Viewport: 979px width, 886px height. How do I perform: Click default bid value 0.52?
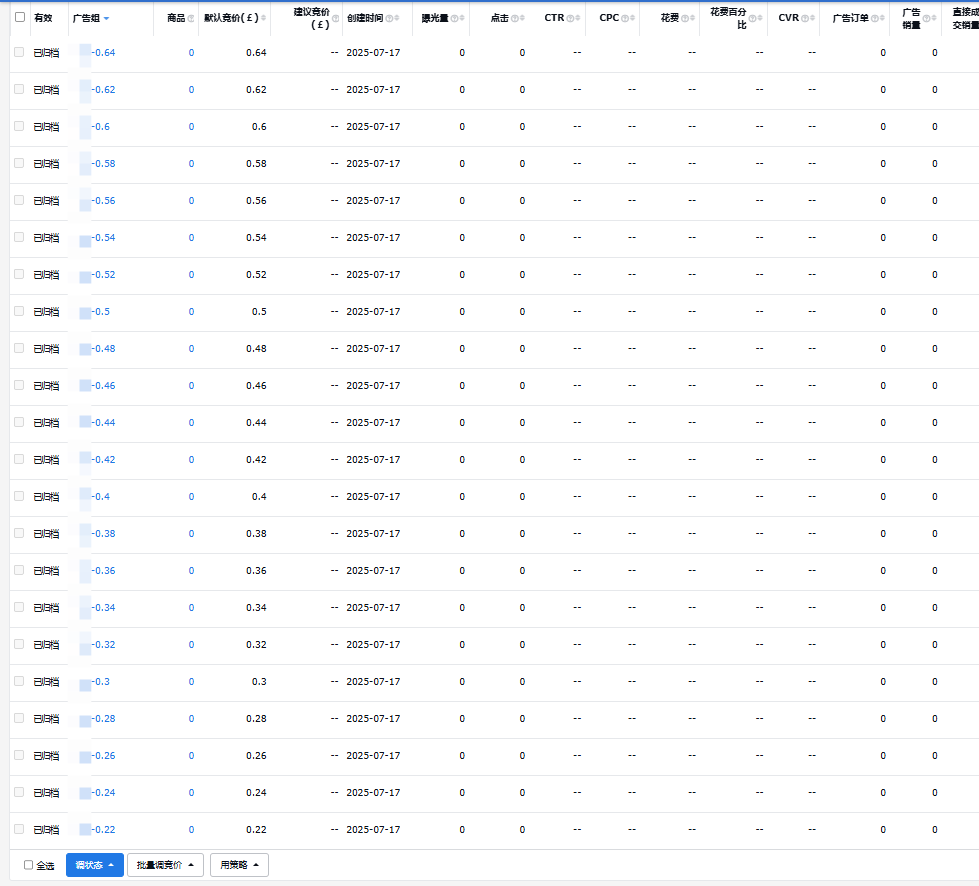(256, 275)
